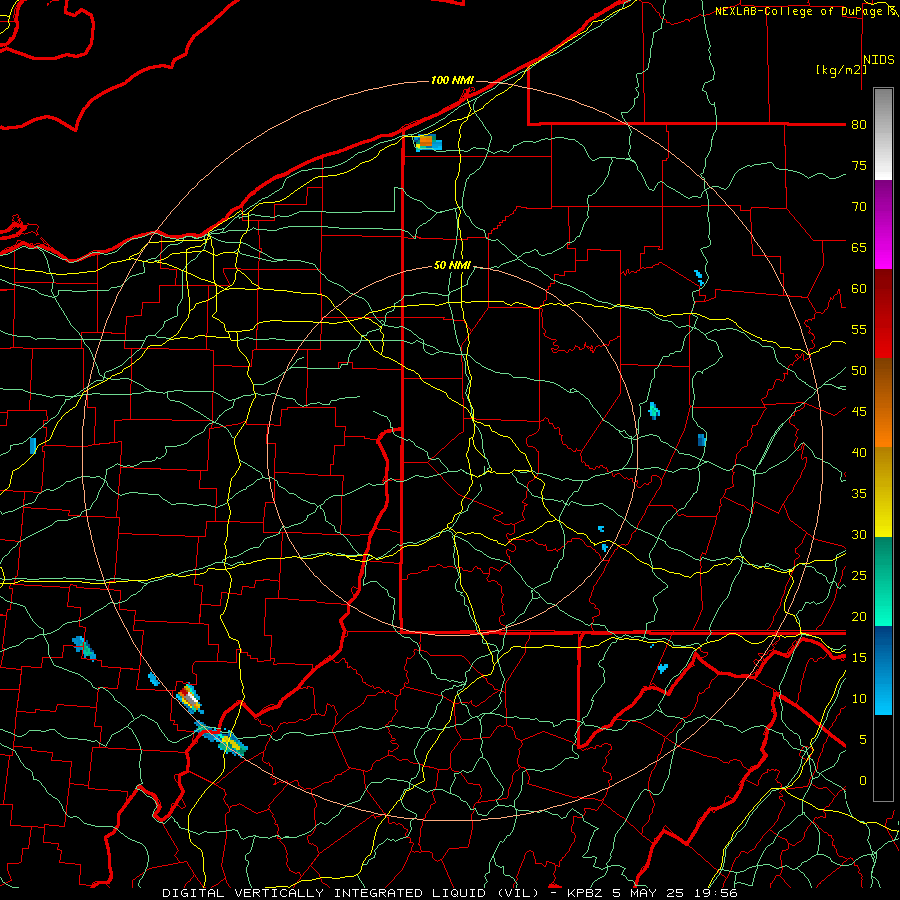The width and height of the screenshot is (900, 900).
Task: Click the 5 value on the legend
Action: pos(863,740)
